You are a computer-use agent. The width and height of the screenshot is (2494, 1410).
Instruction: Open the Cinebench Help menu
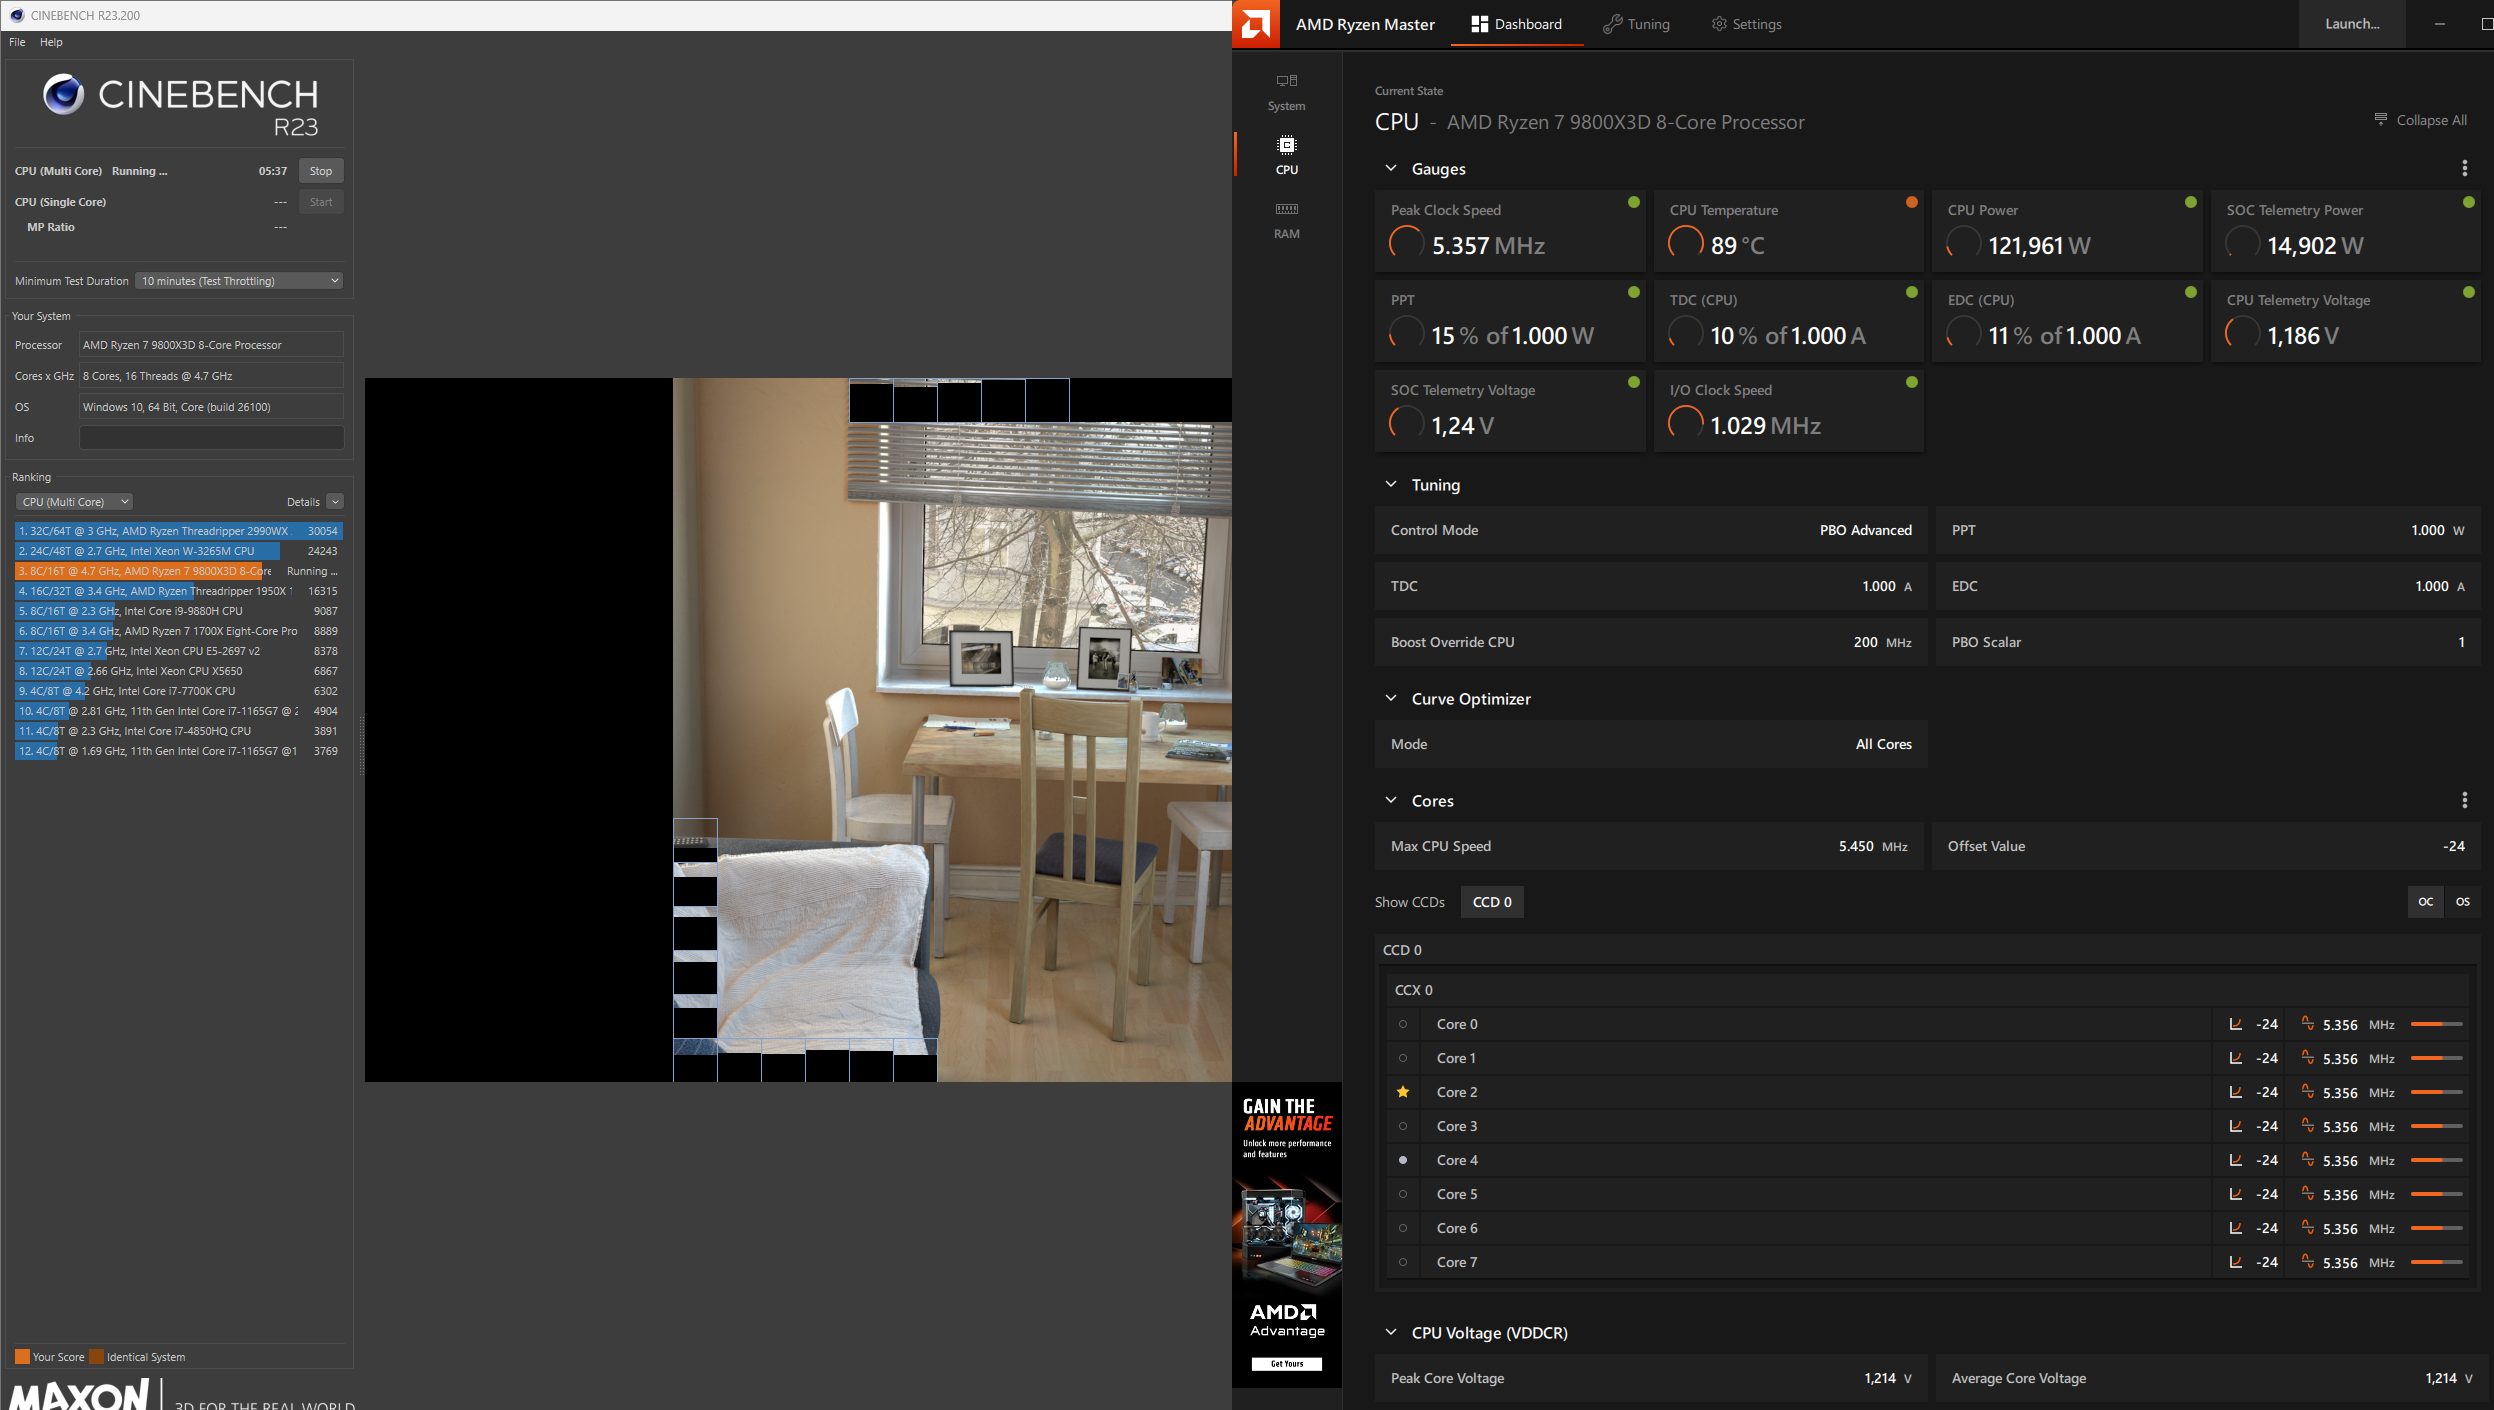point(51,42)
